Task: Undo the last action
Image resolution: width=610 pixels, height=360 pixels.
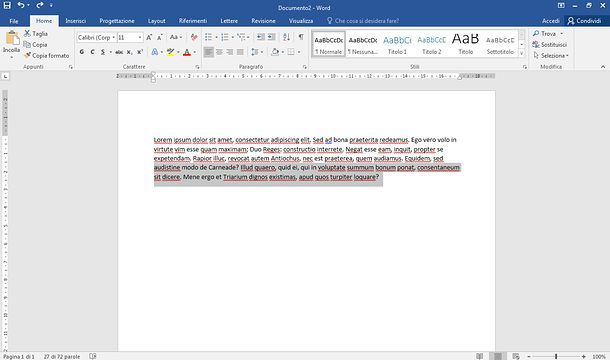Action: tap(21, 5)
